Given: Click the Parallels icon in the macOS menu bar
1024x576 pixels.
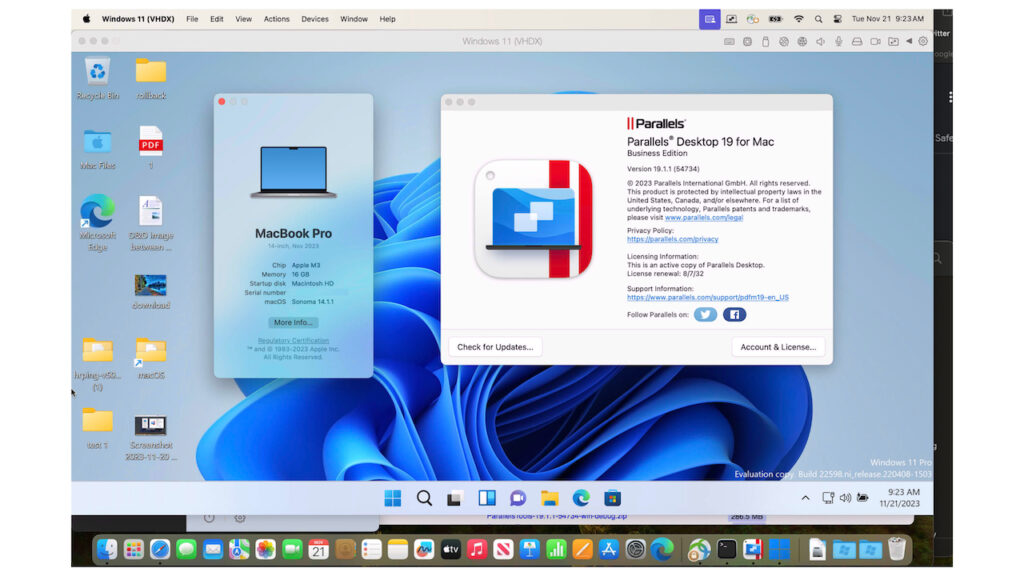Looking at the screenshot, I should pos(710,18).
